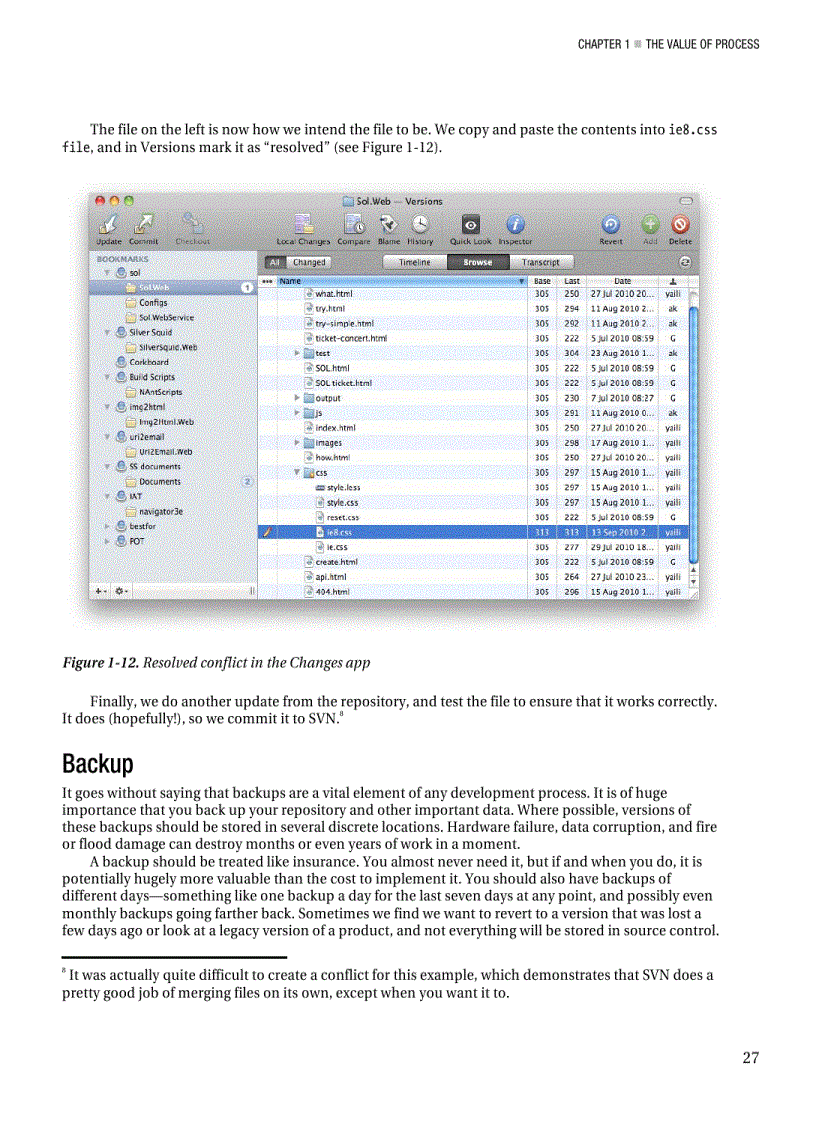Screen dimensions: 816x1123
Task: Collapse the css folder in the file list
Action: pos(296,473)
